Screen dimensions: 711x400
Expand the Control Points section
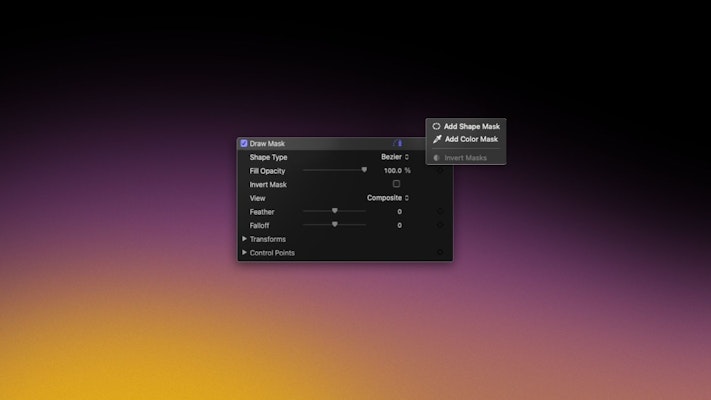pyautogui.click(x=244, y=252)
